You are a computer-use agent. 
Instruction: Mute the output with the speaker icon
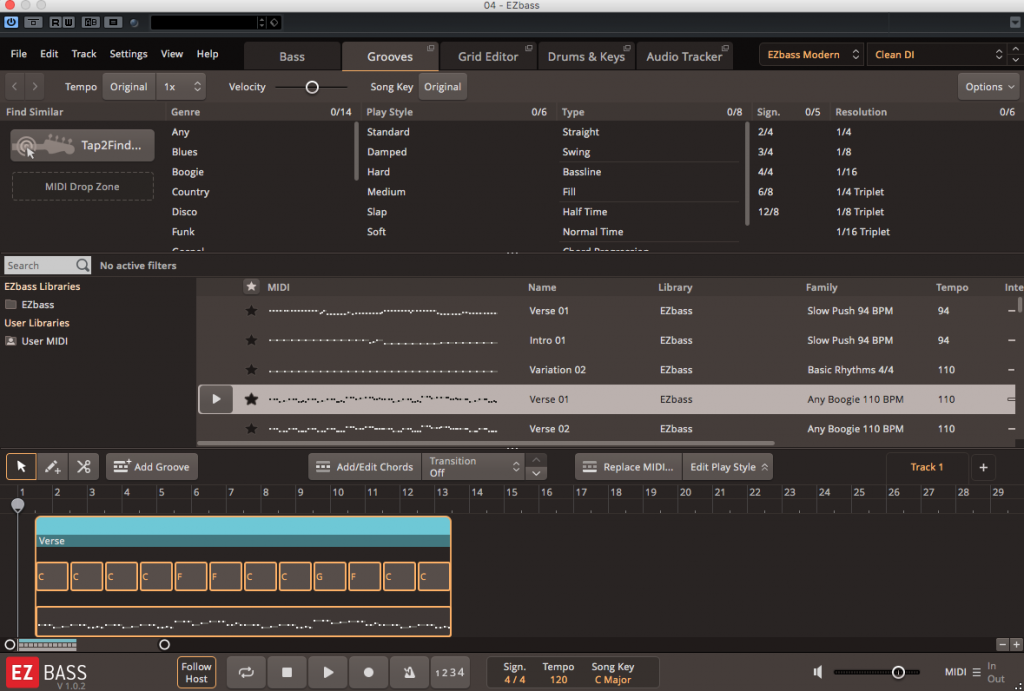pos(818,671)
